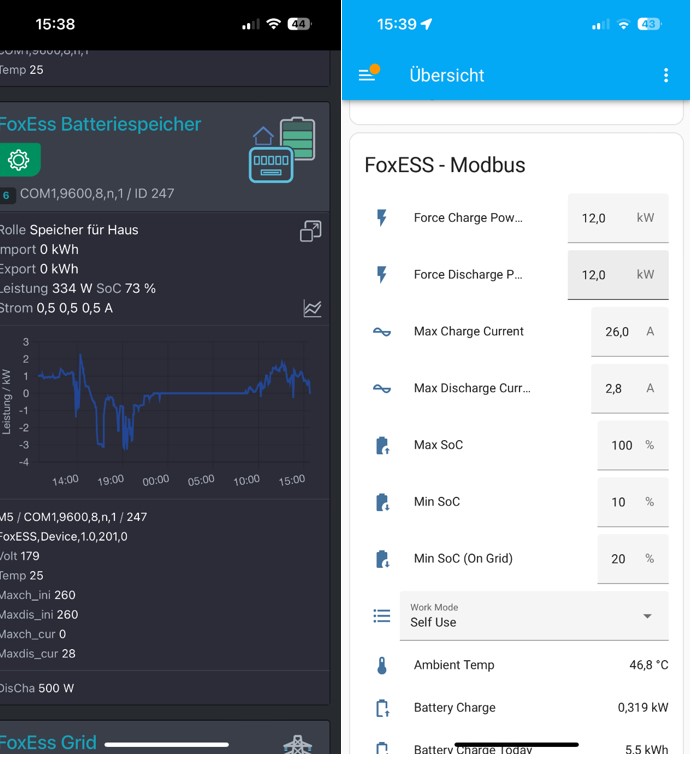
Task: Click the Max Charge Current label
Action: coord(469,331)
